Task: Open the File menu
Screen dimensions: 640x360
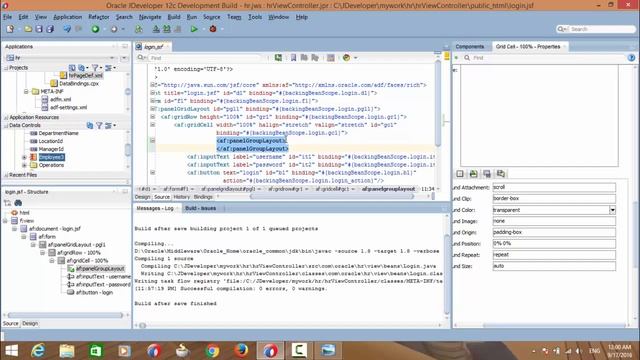Action: tap(7, 17)
